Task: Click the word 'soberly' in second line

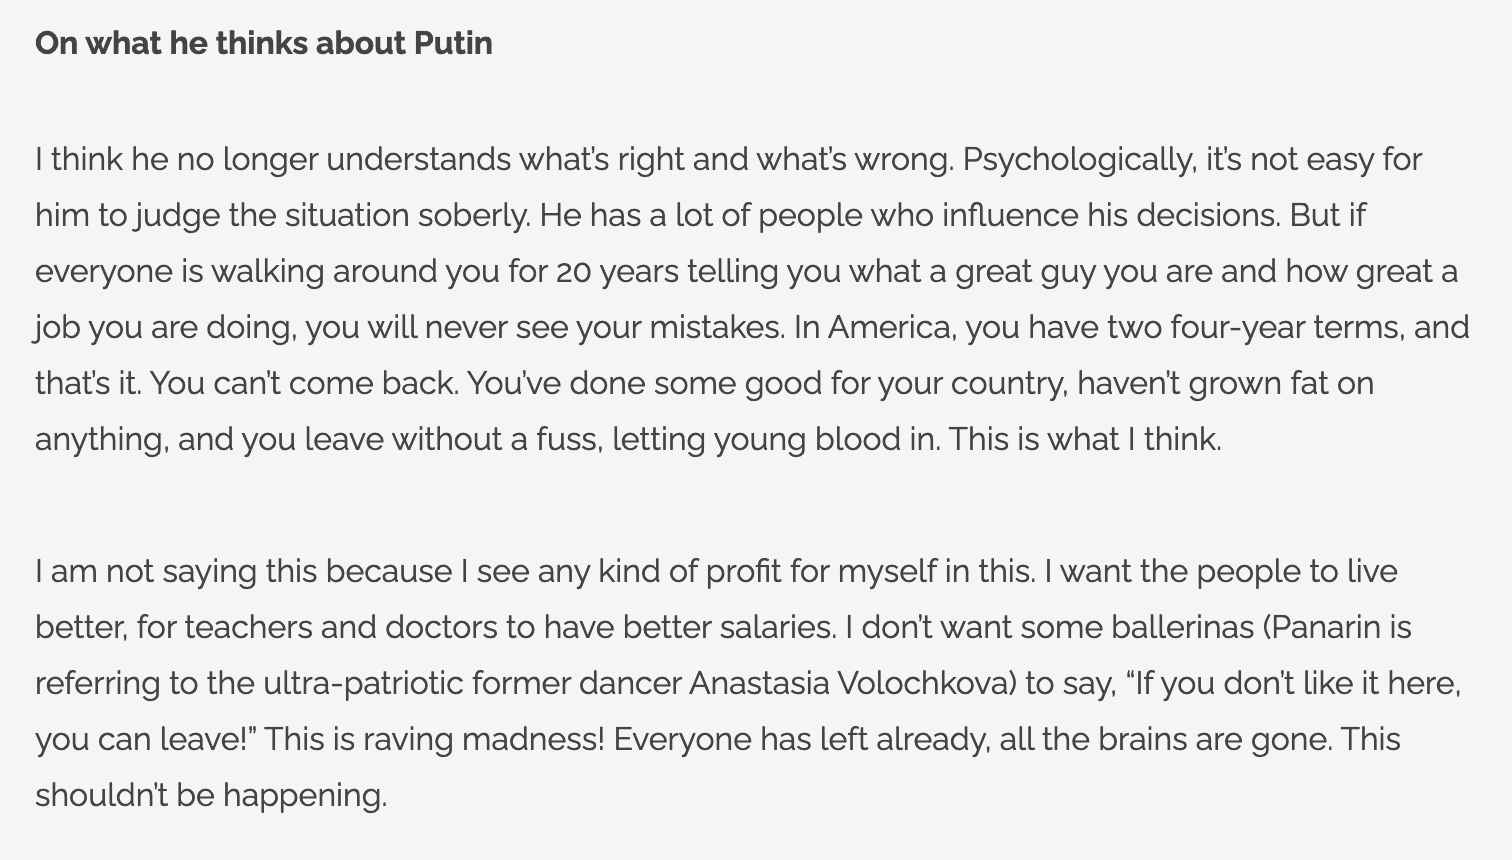Action: [474, 216]
